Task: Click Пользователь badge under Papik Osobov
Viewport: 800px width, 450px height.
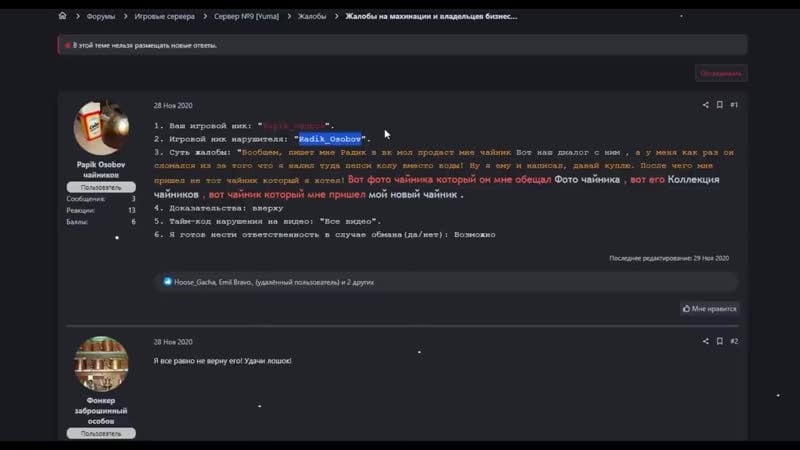Action: point(101,187)
